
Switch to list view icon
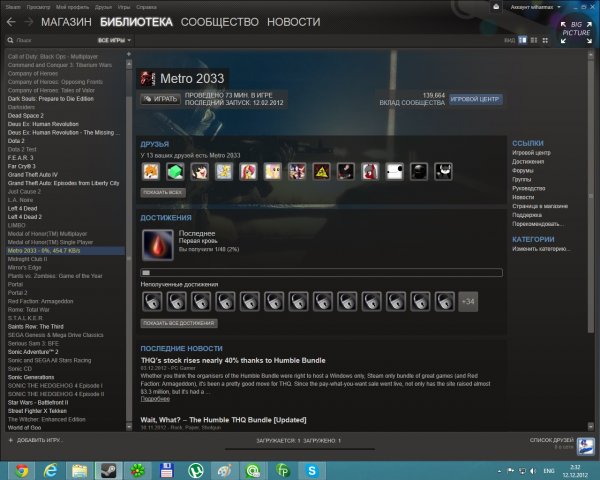(x=534, y=40)
